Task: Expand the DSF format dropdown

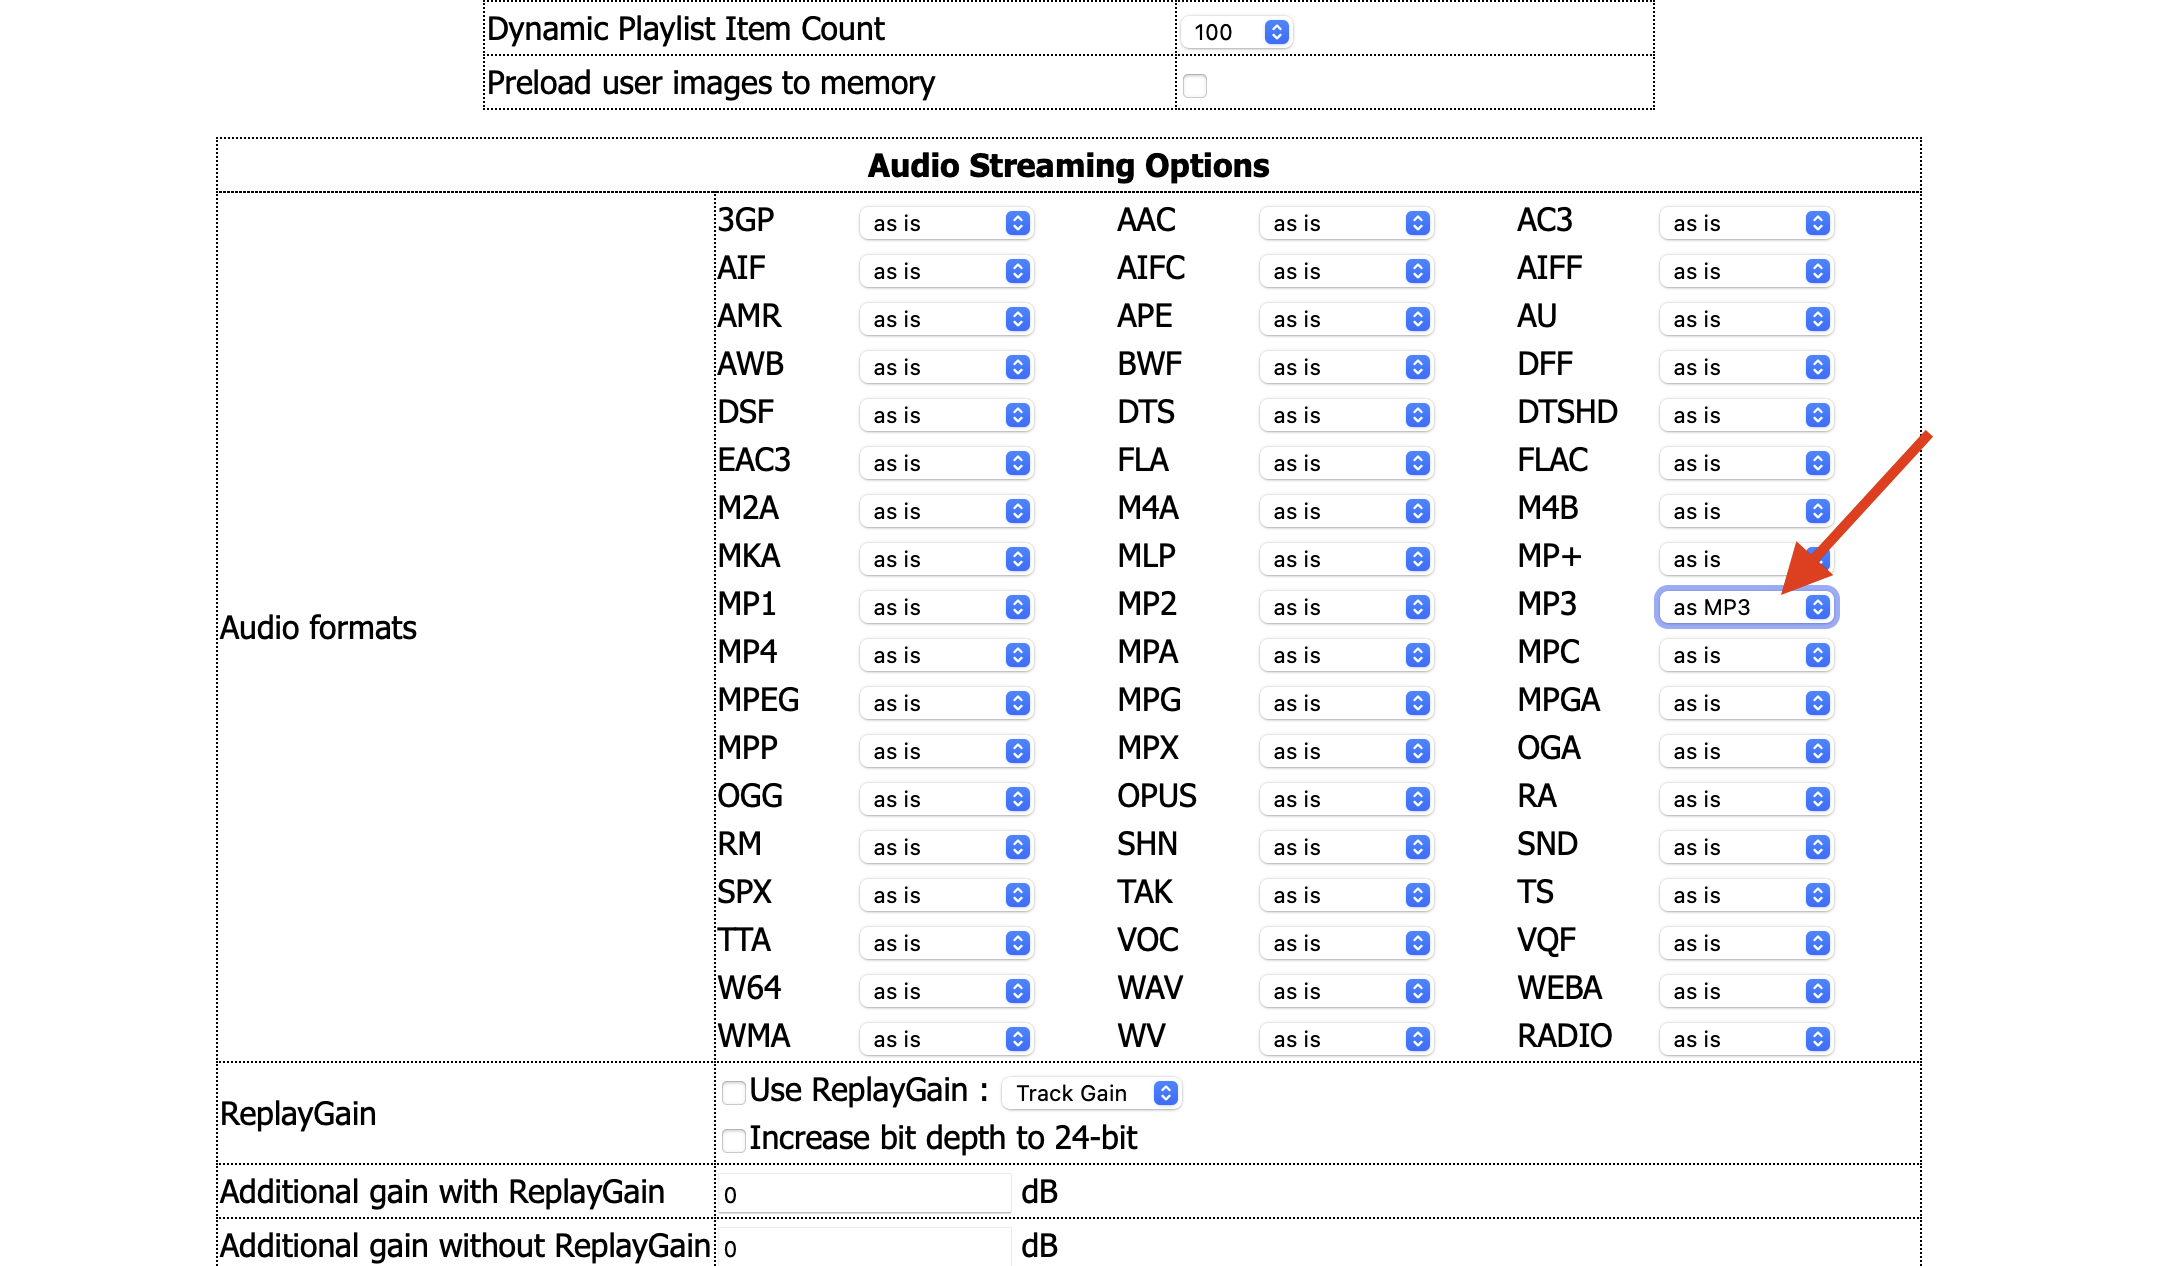Action: pyautogui.click(x=945, y=415)
